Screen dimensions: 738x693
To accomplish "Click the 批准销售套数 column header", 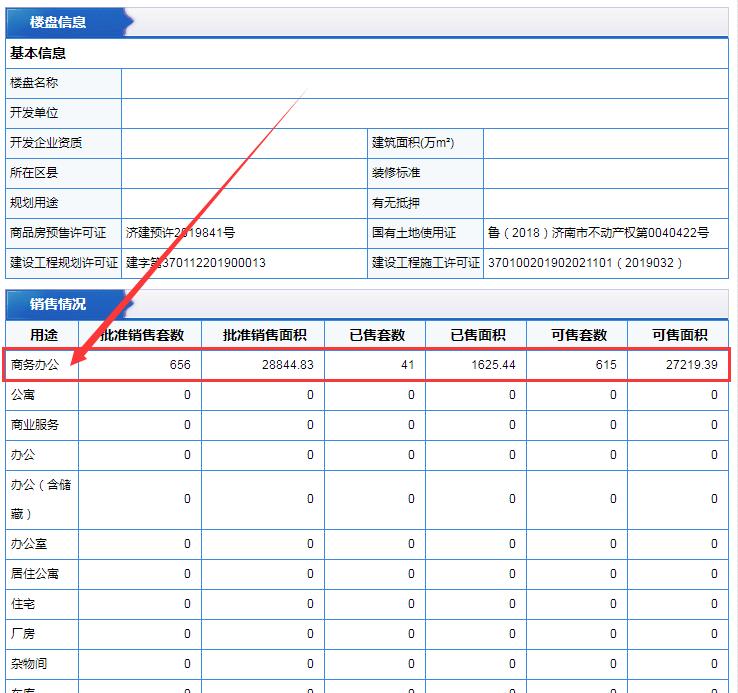I will [142, 335].
